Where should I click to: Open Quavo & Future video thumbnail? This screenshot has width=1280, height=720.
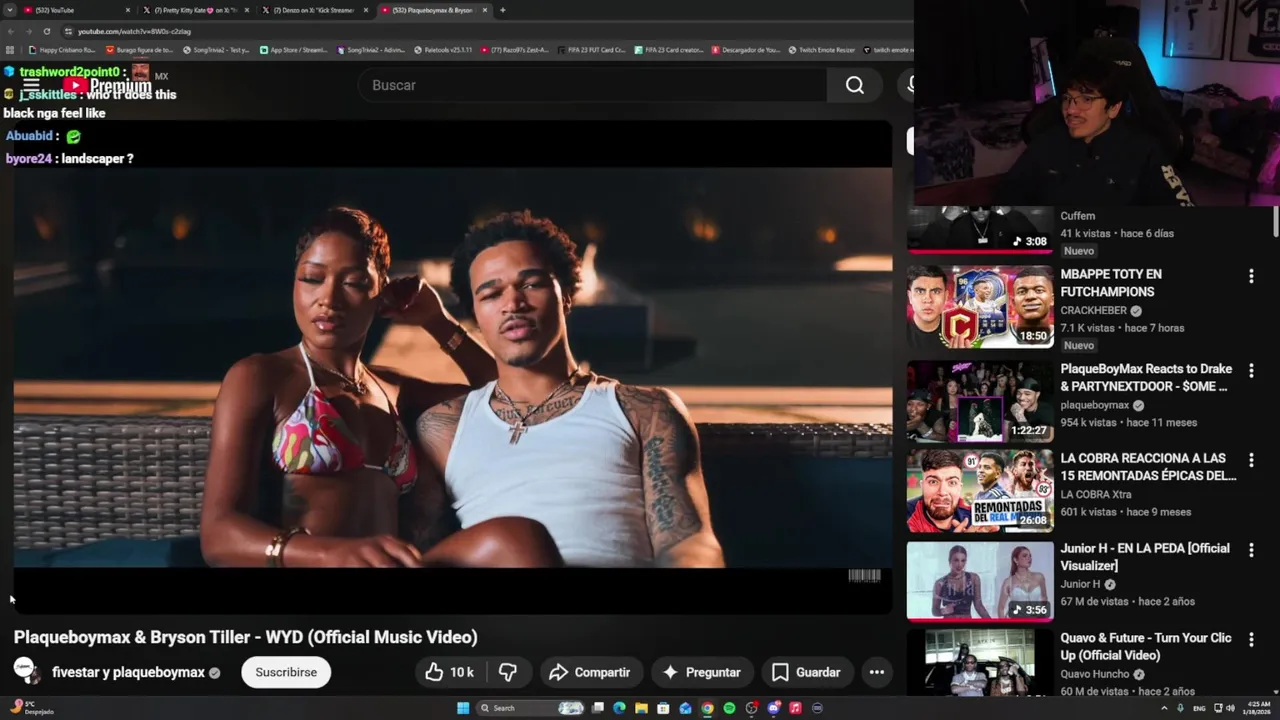(x=980, y=662)
